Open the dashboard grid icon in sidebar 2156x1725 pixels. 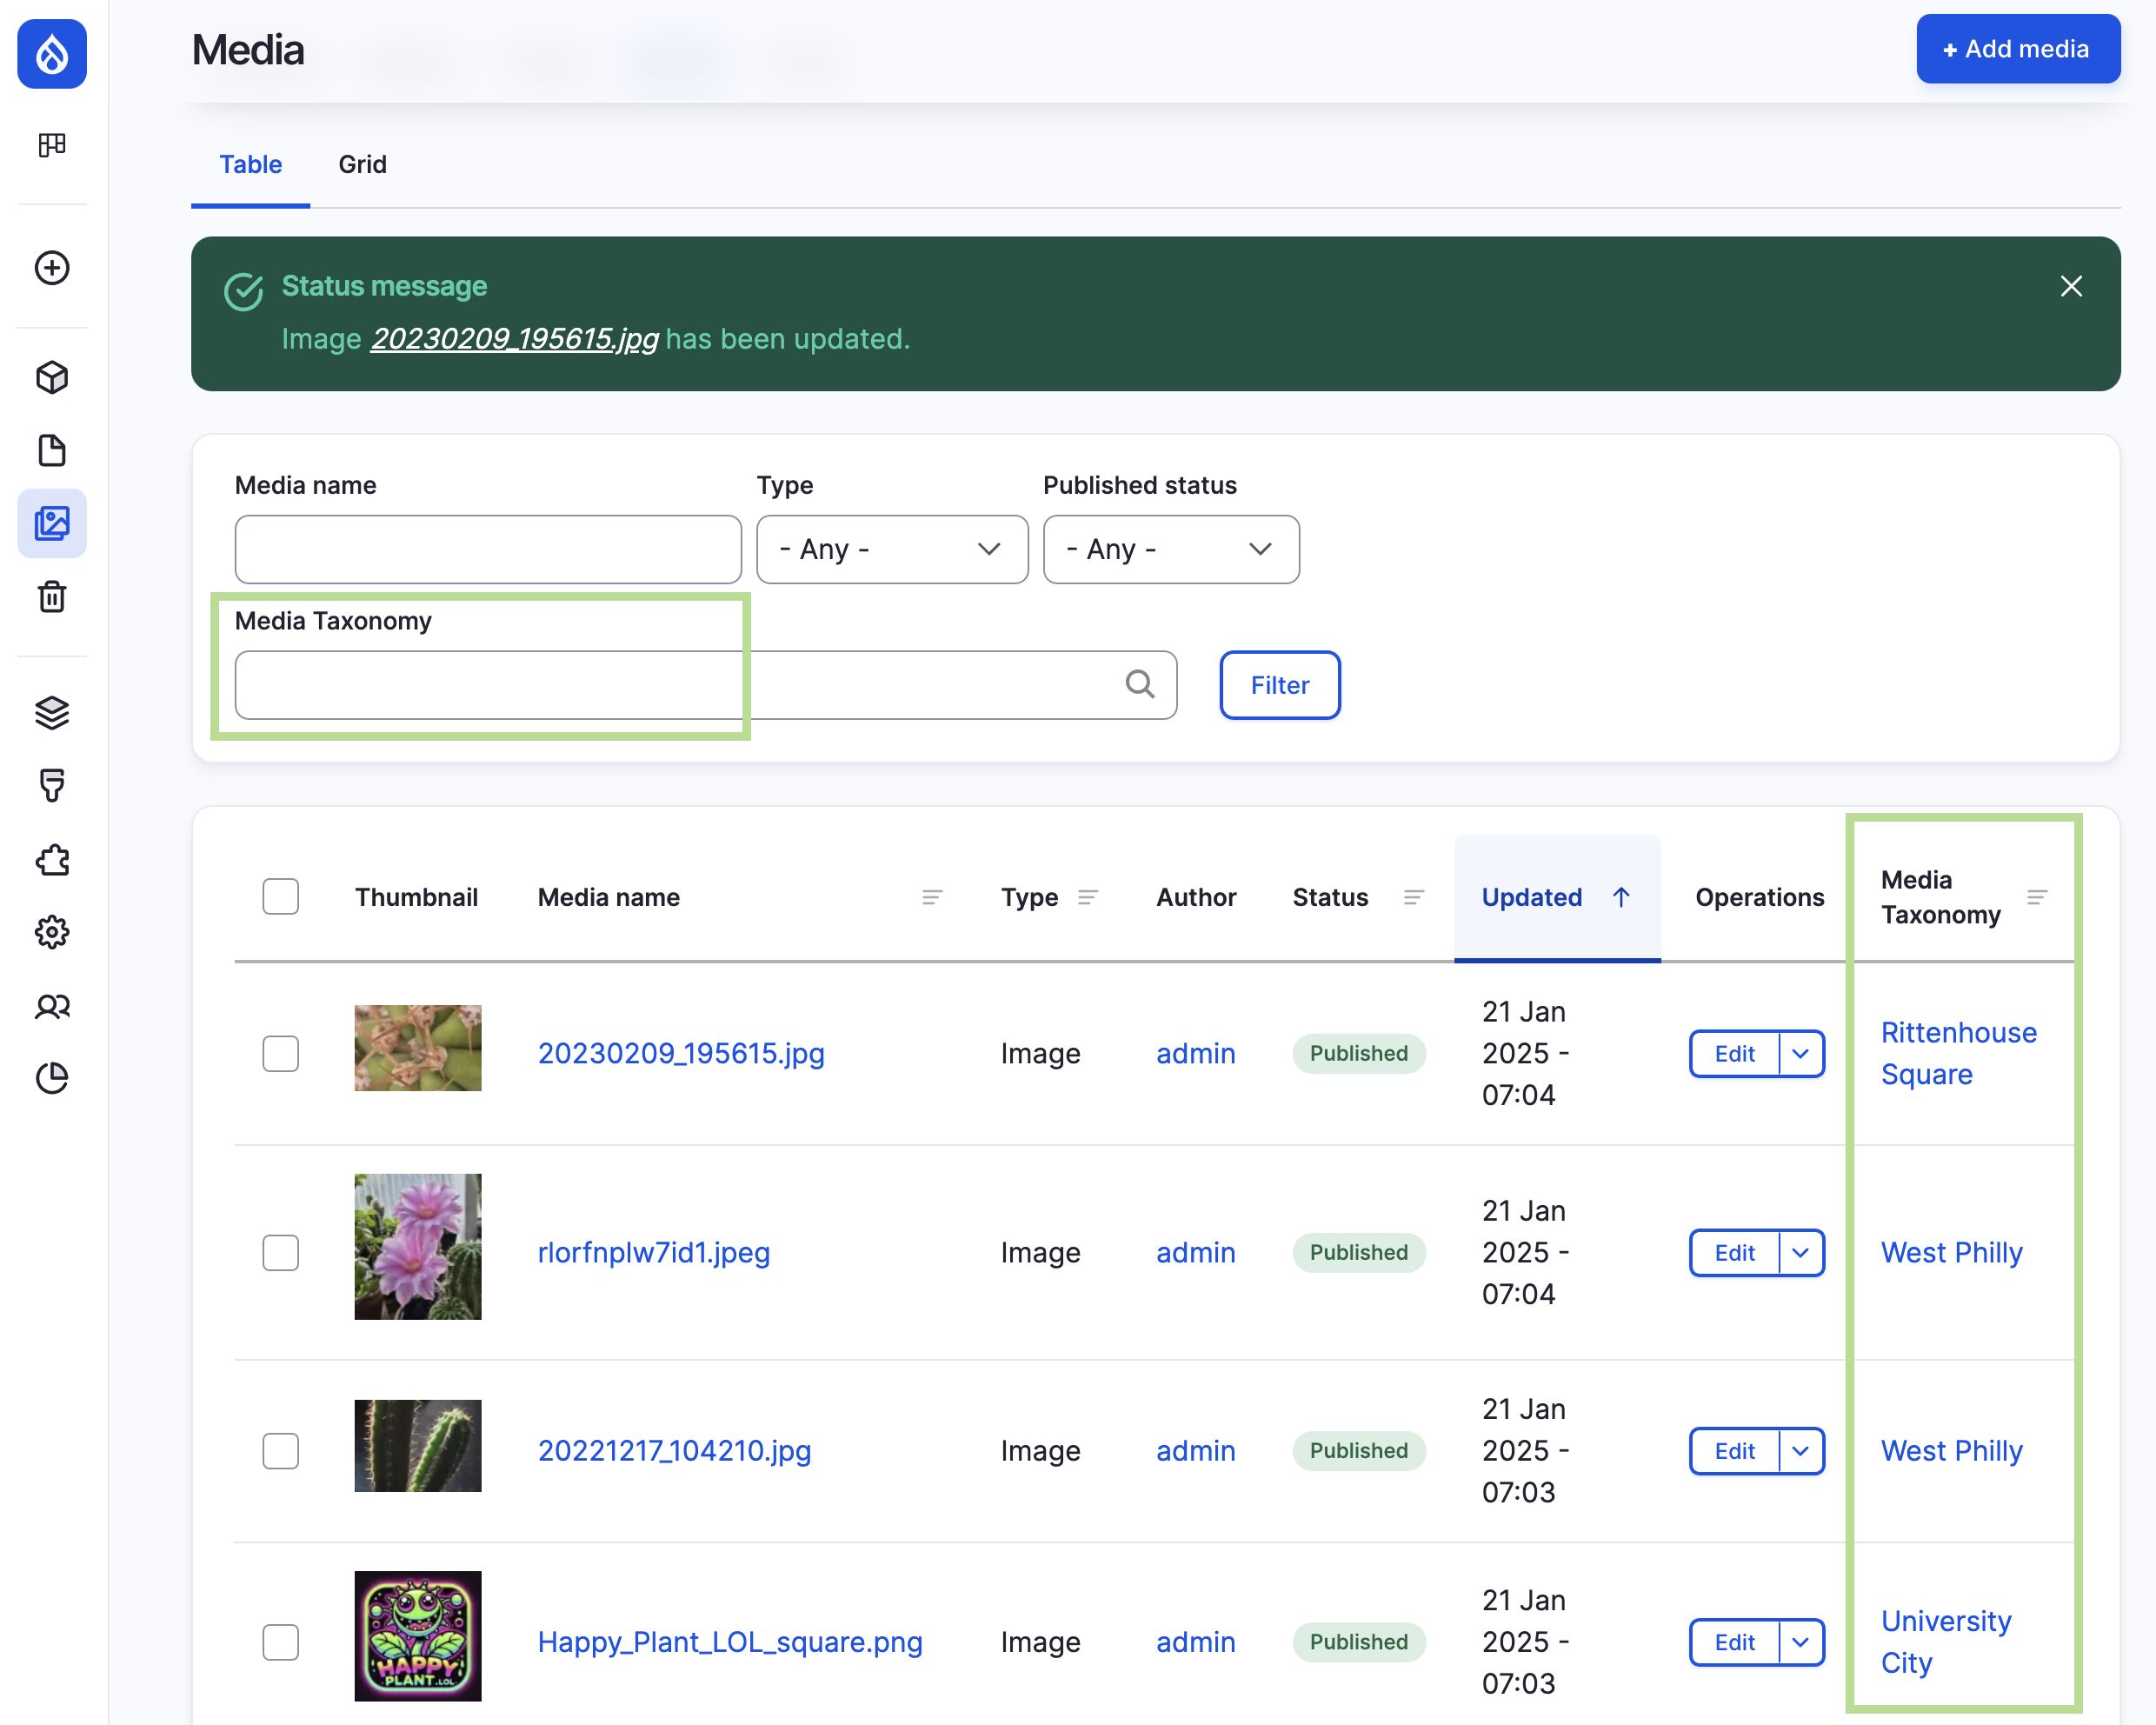coord(52,145)
